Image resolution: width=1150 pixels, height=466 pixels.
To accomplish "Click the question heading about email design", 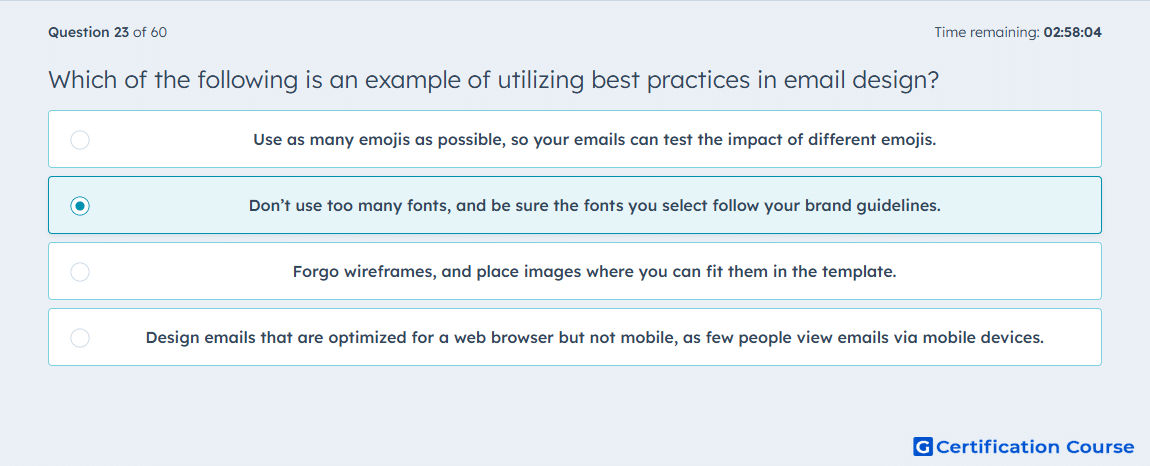I will point(493,80).
